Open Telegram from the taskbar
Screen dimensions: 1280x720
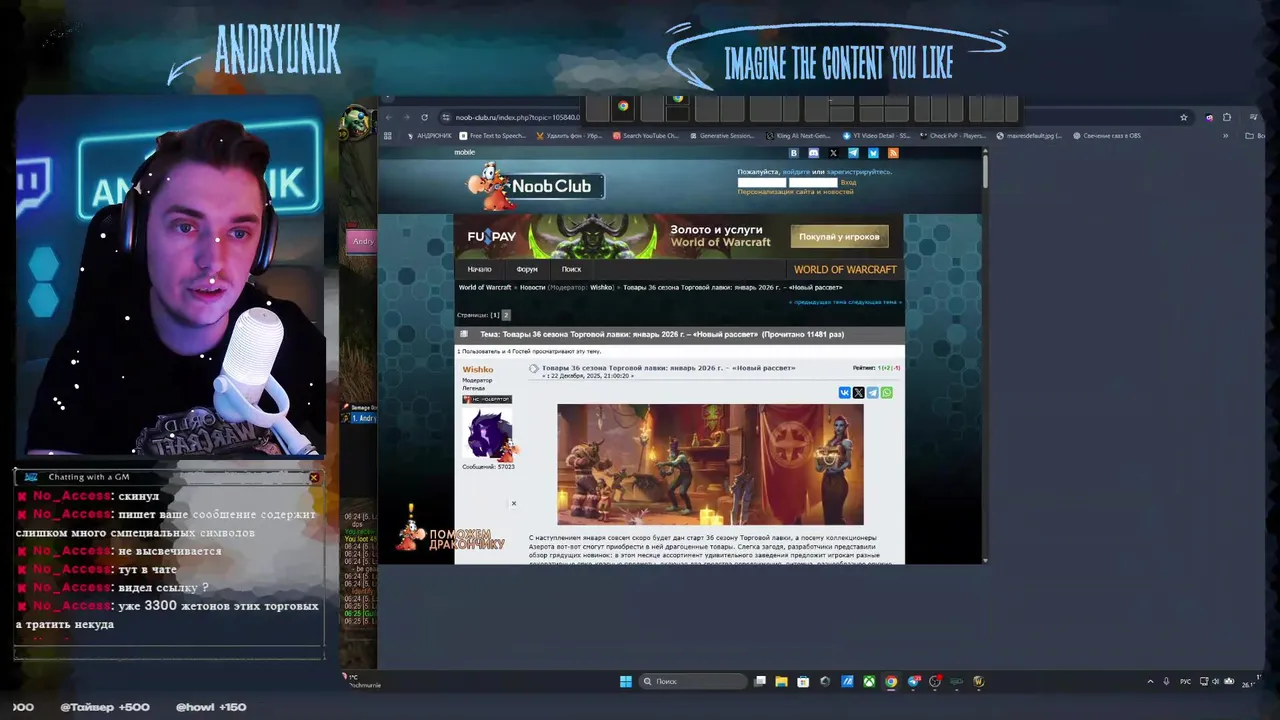coord(913,681)
